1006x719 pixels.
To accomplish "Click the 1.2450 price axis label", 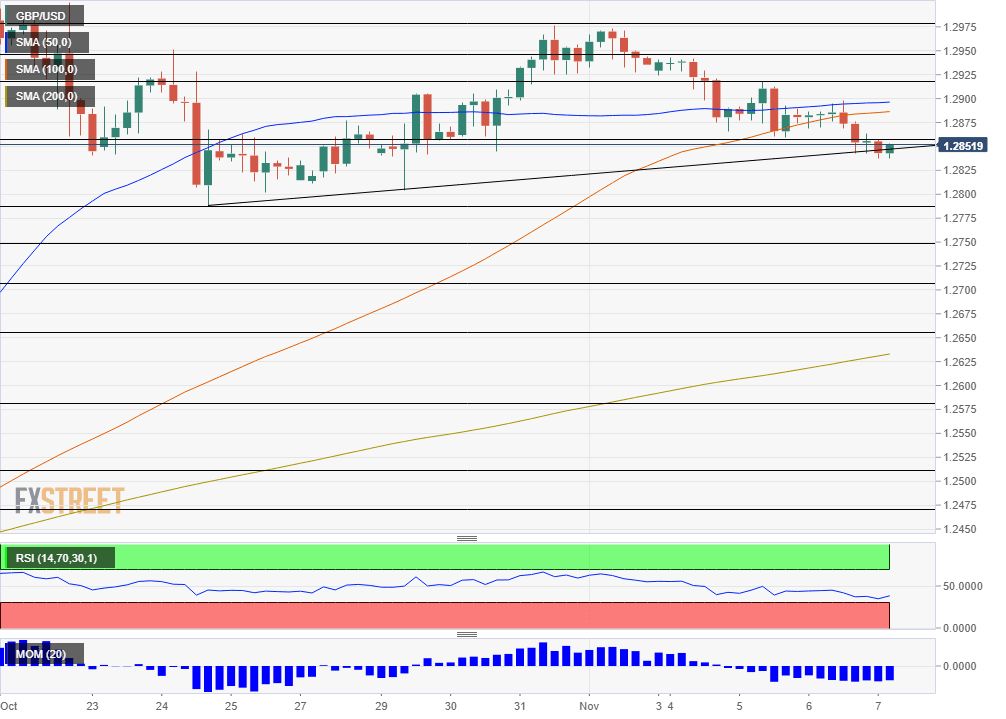I will pyautogui.click(x=960, y=529).
